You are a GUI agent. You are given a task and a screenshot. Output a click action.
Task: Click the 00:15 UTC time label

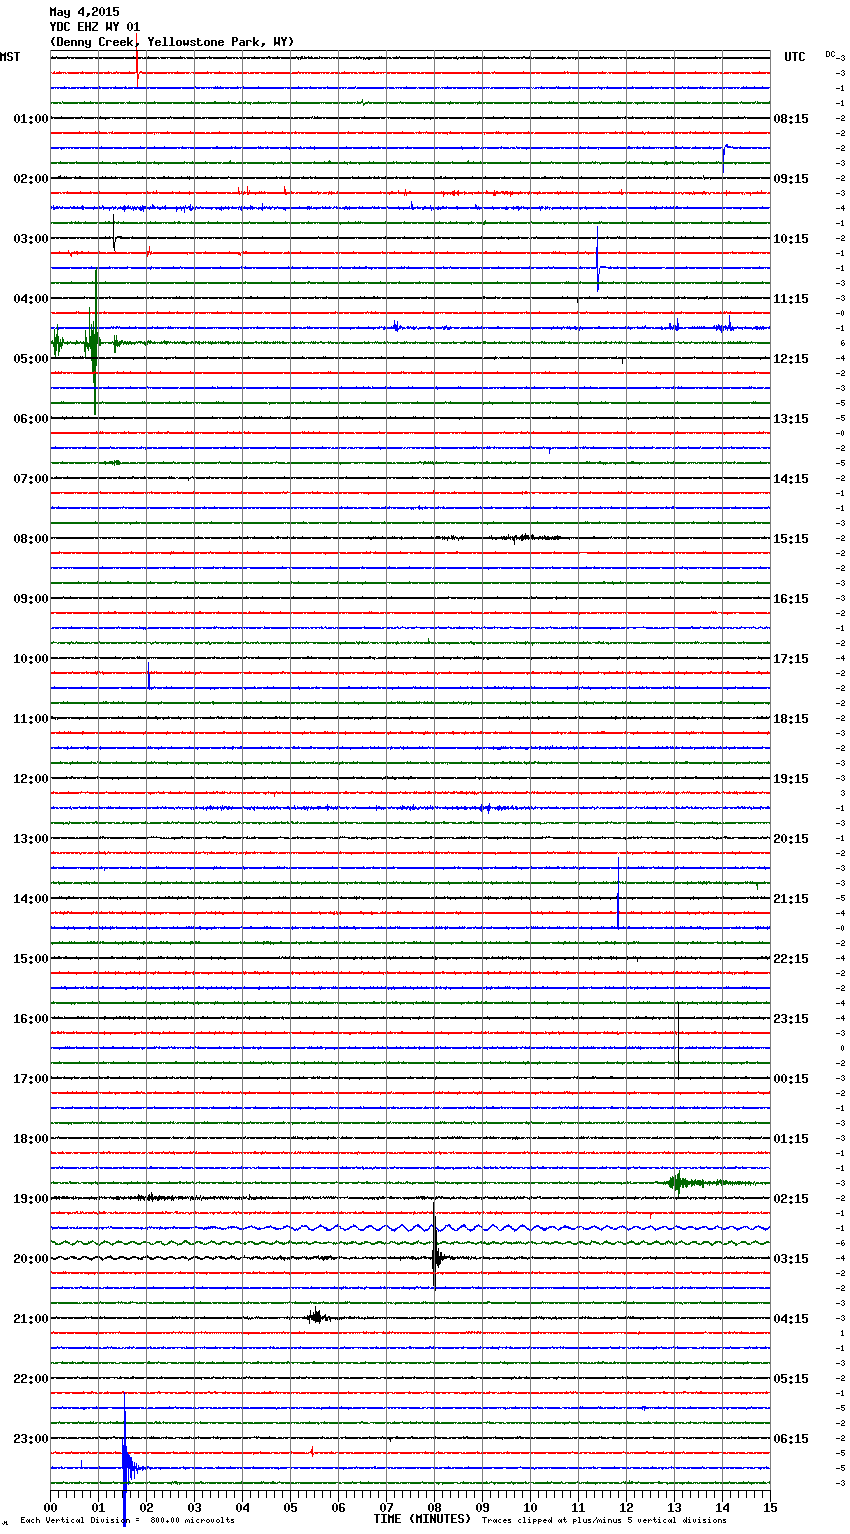click(x=791, y=1079)
